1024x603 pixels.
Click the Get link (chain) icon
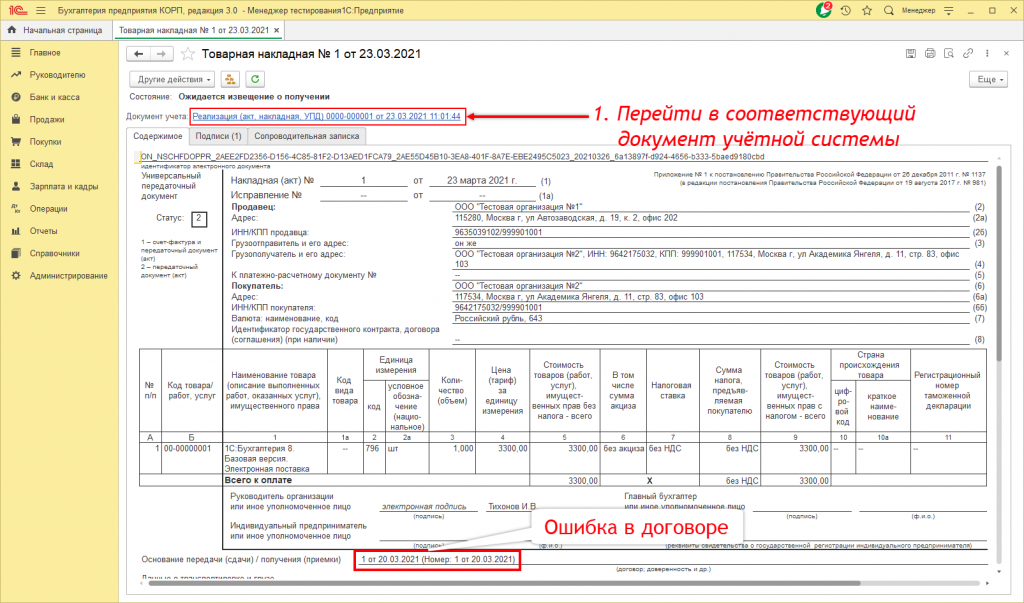click(967, 53)
